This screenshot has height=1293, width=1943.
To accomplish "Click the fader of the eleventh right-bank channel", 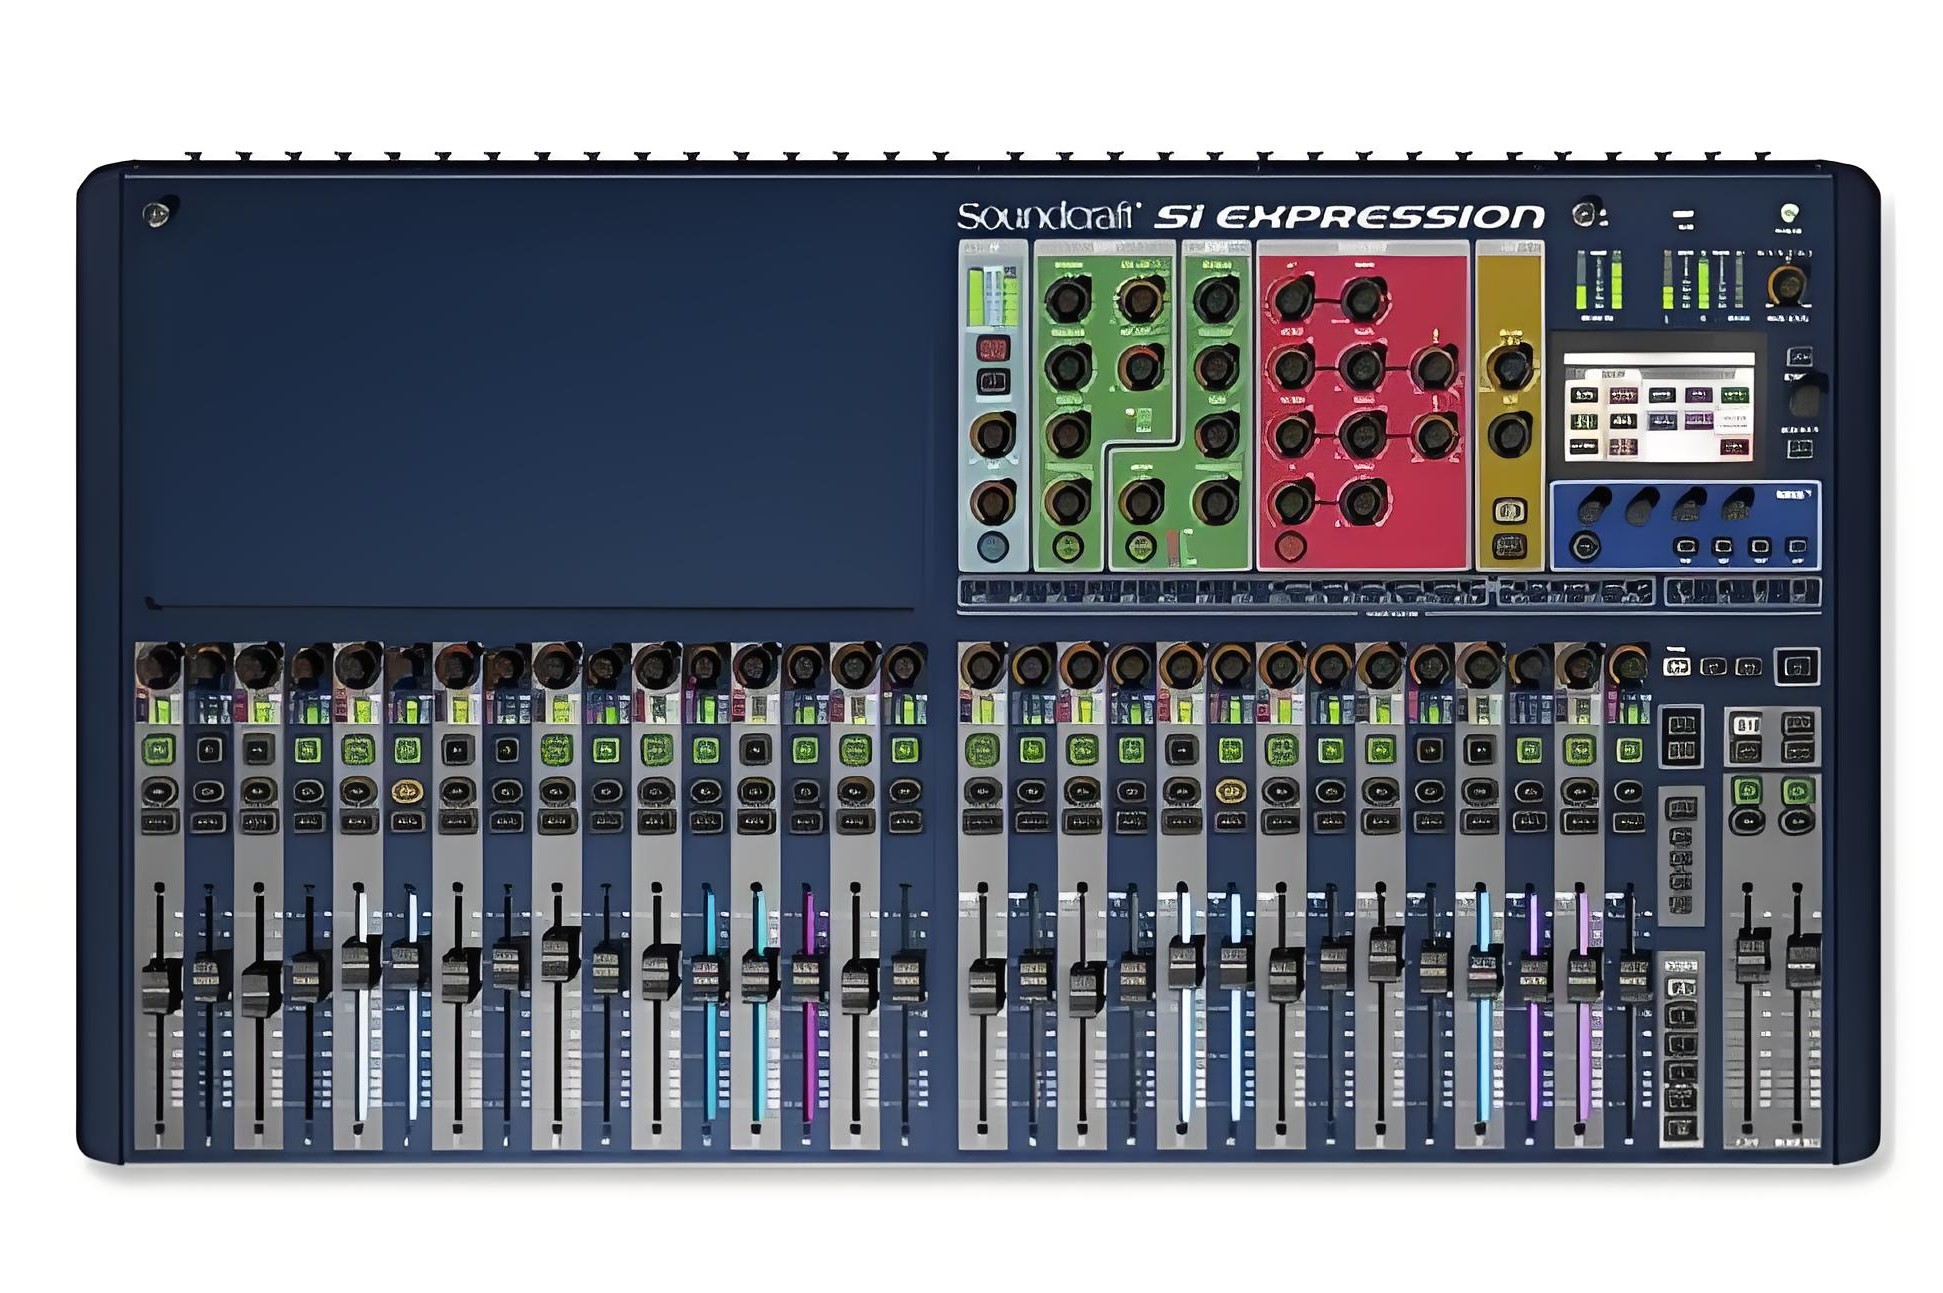I will click(x=1484, y=971).
